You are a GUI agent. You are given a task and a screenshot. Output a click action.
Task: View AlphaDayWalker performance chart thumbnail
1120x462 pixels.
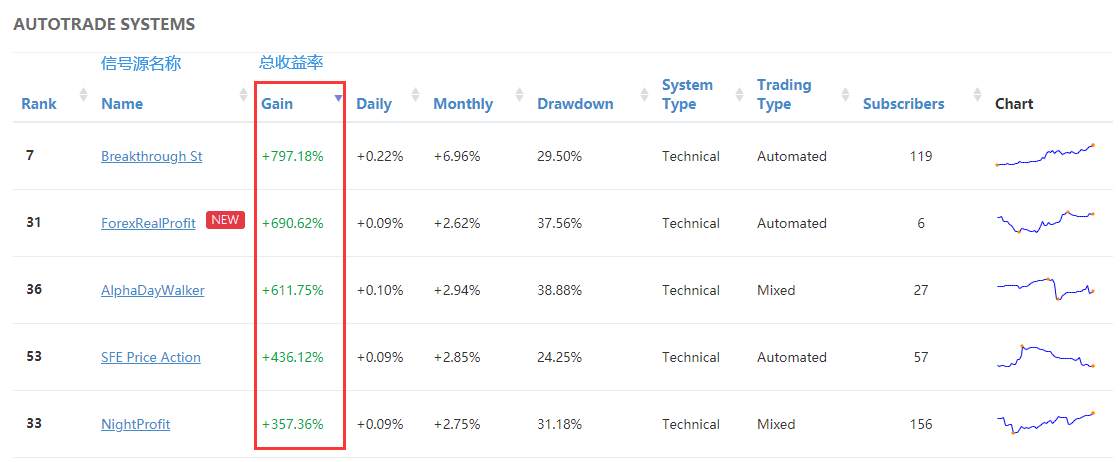pos(1045,288)
